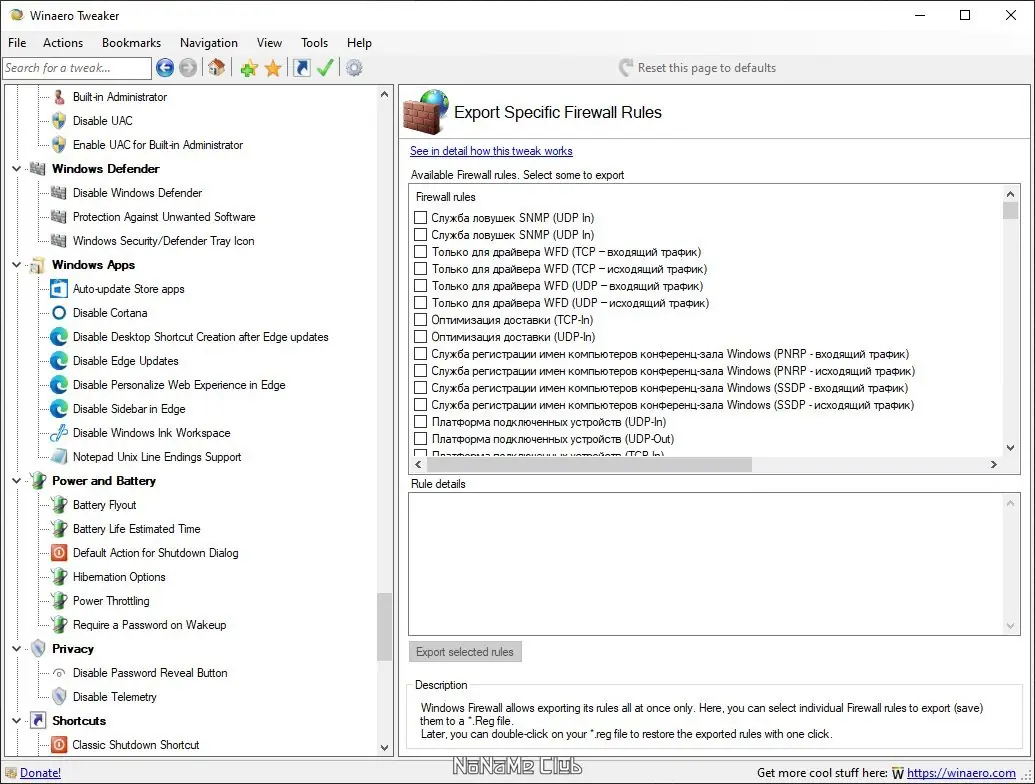Click the Disable UAC shield icon
Viewport: 1035px width, 784px height.
click(59, 121)
